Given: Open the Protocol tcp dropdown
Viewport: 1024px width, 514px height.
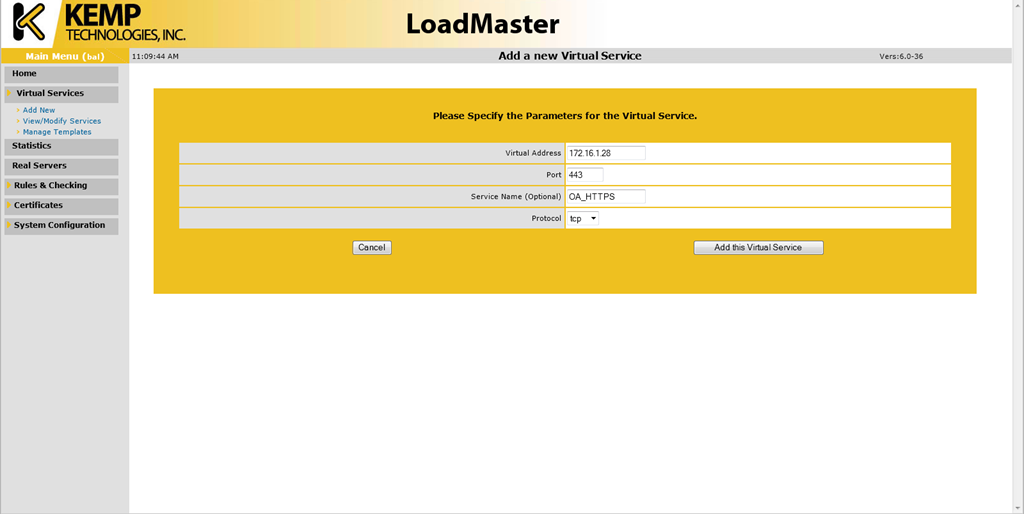Looking at the screenshot, I should (583, 219).
